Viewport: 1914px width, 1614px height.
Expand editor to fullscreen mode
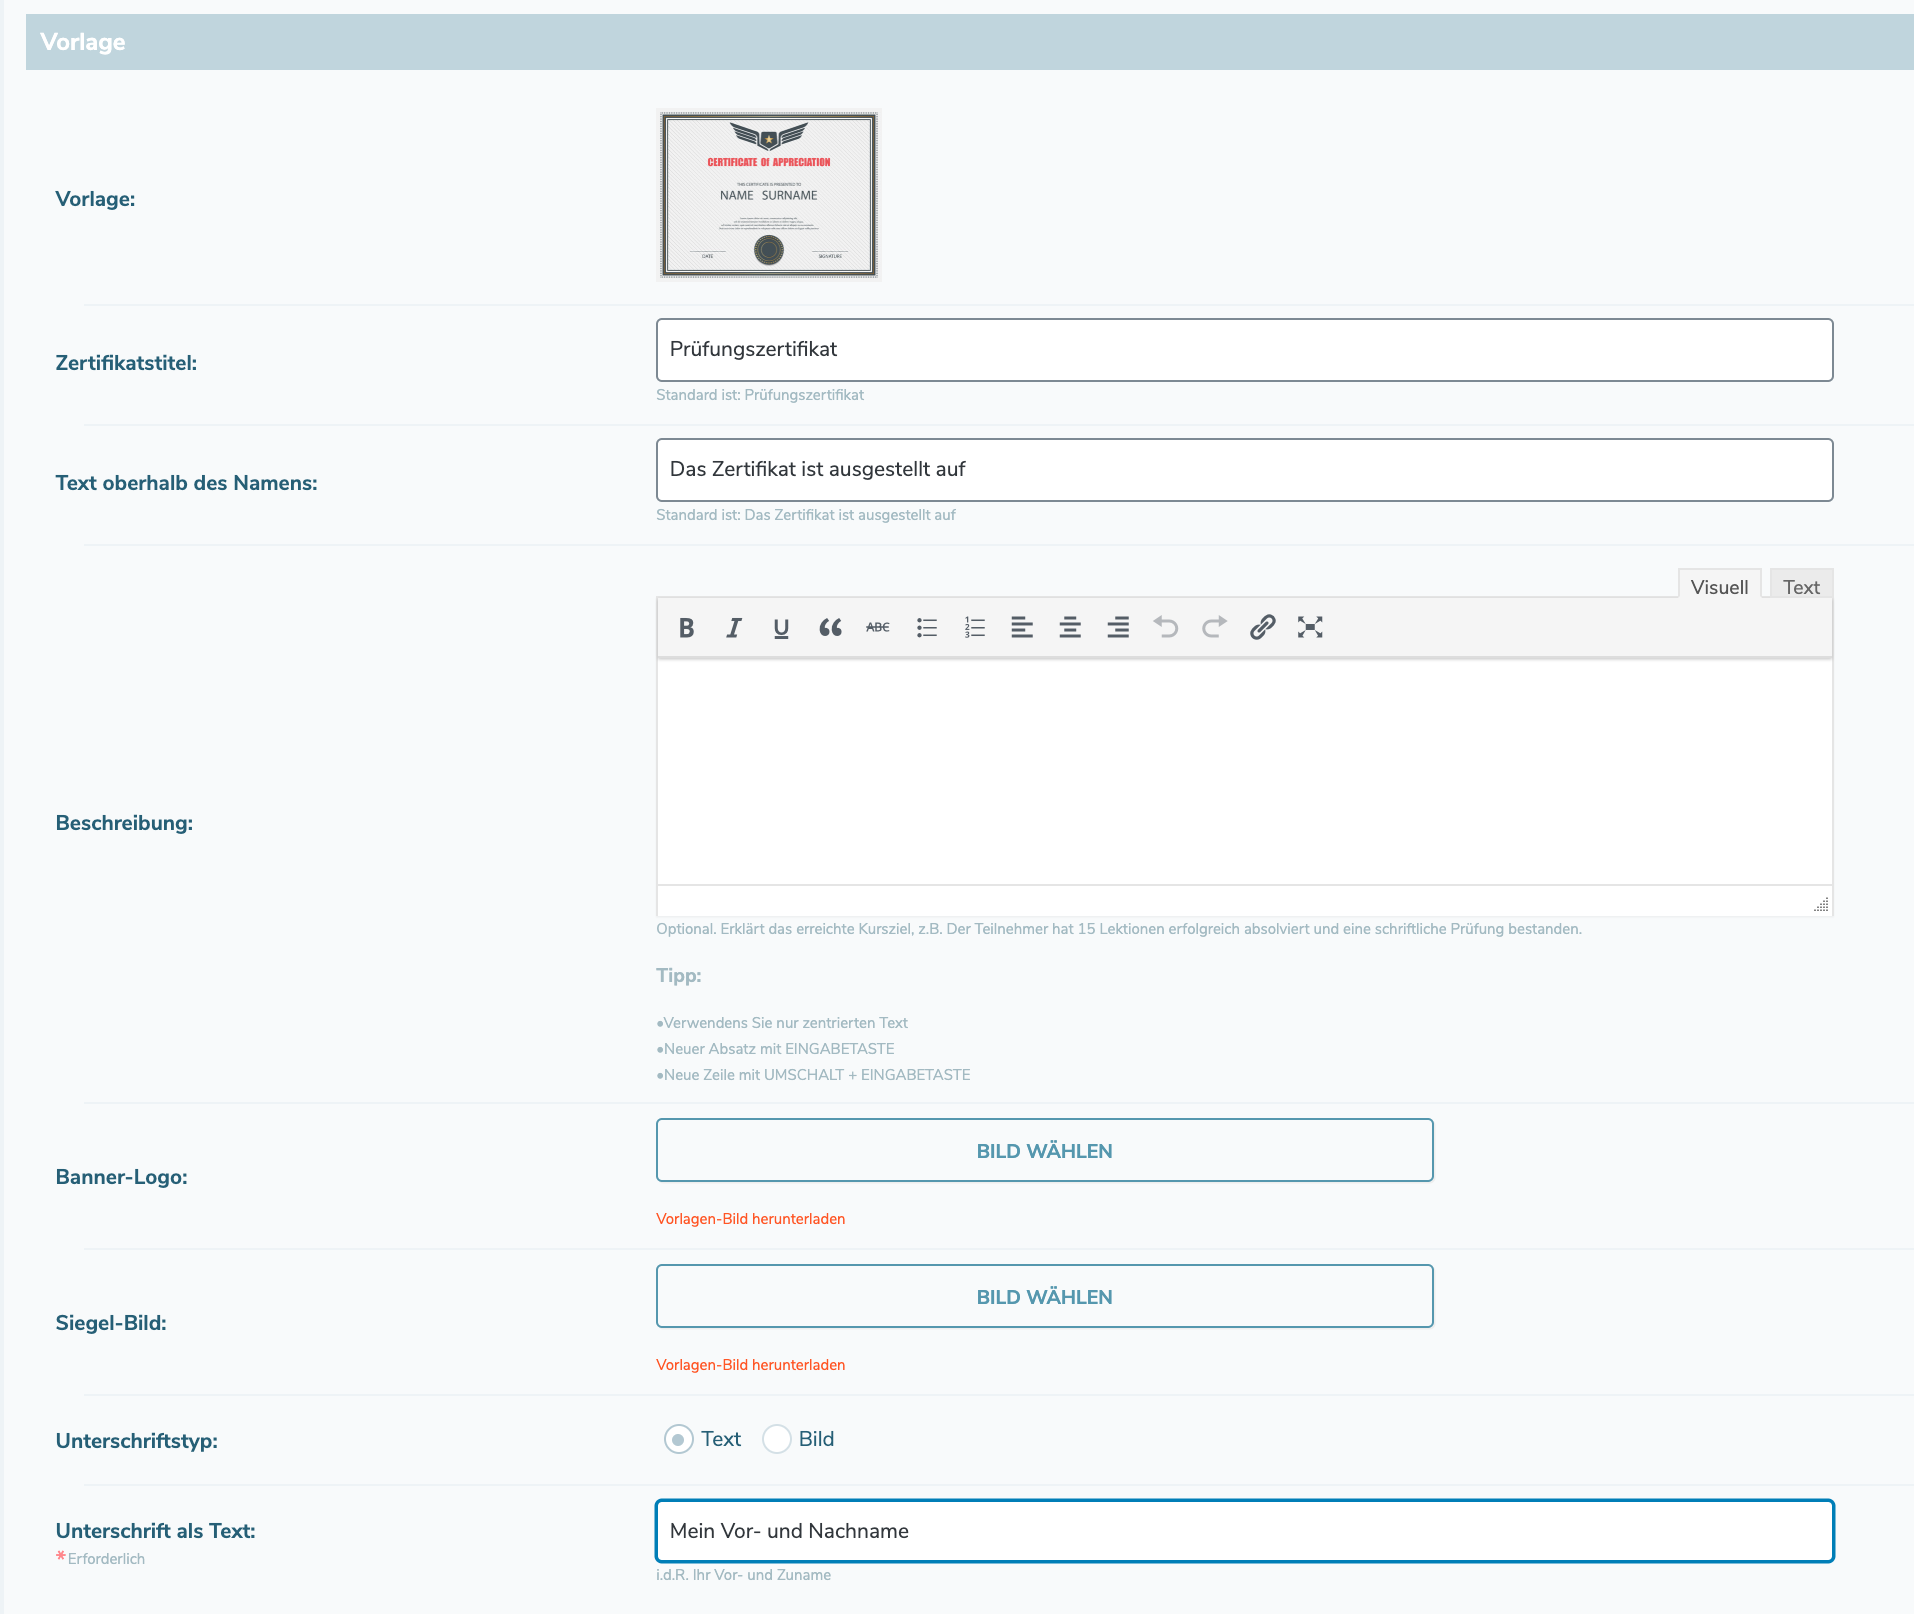point(1310,627)
